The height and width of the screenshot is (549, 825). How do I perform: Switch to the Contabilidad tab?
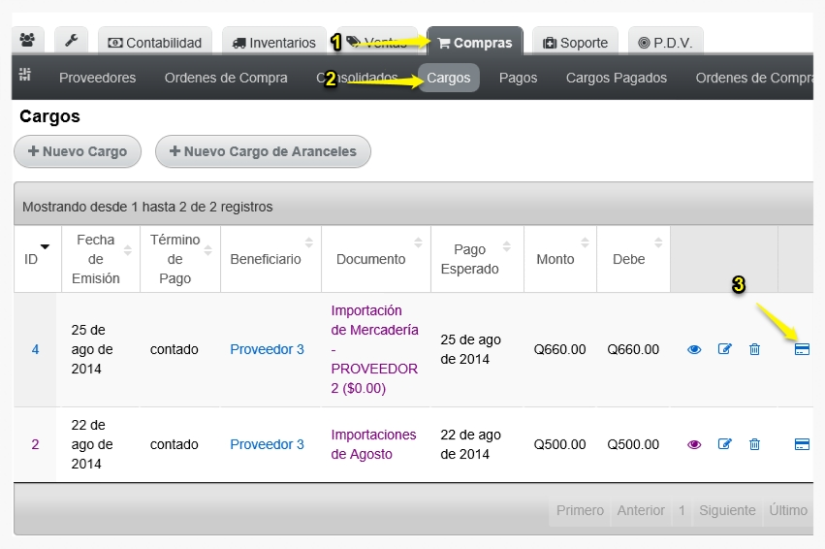[155, 42]
